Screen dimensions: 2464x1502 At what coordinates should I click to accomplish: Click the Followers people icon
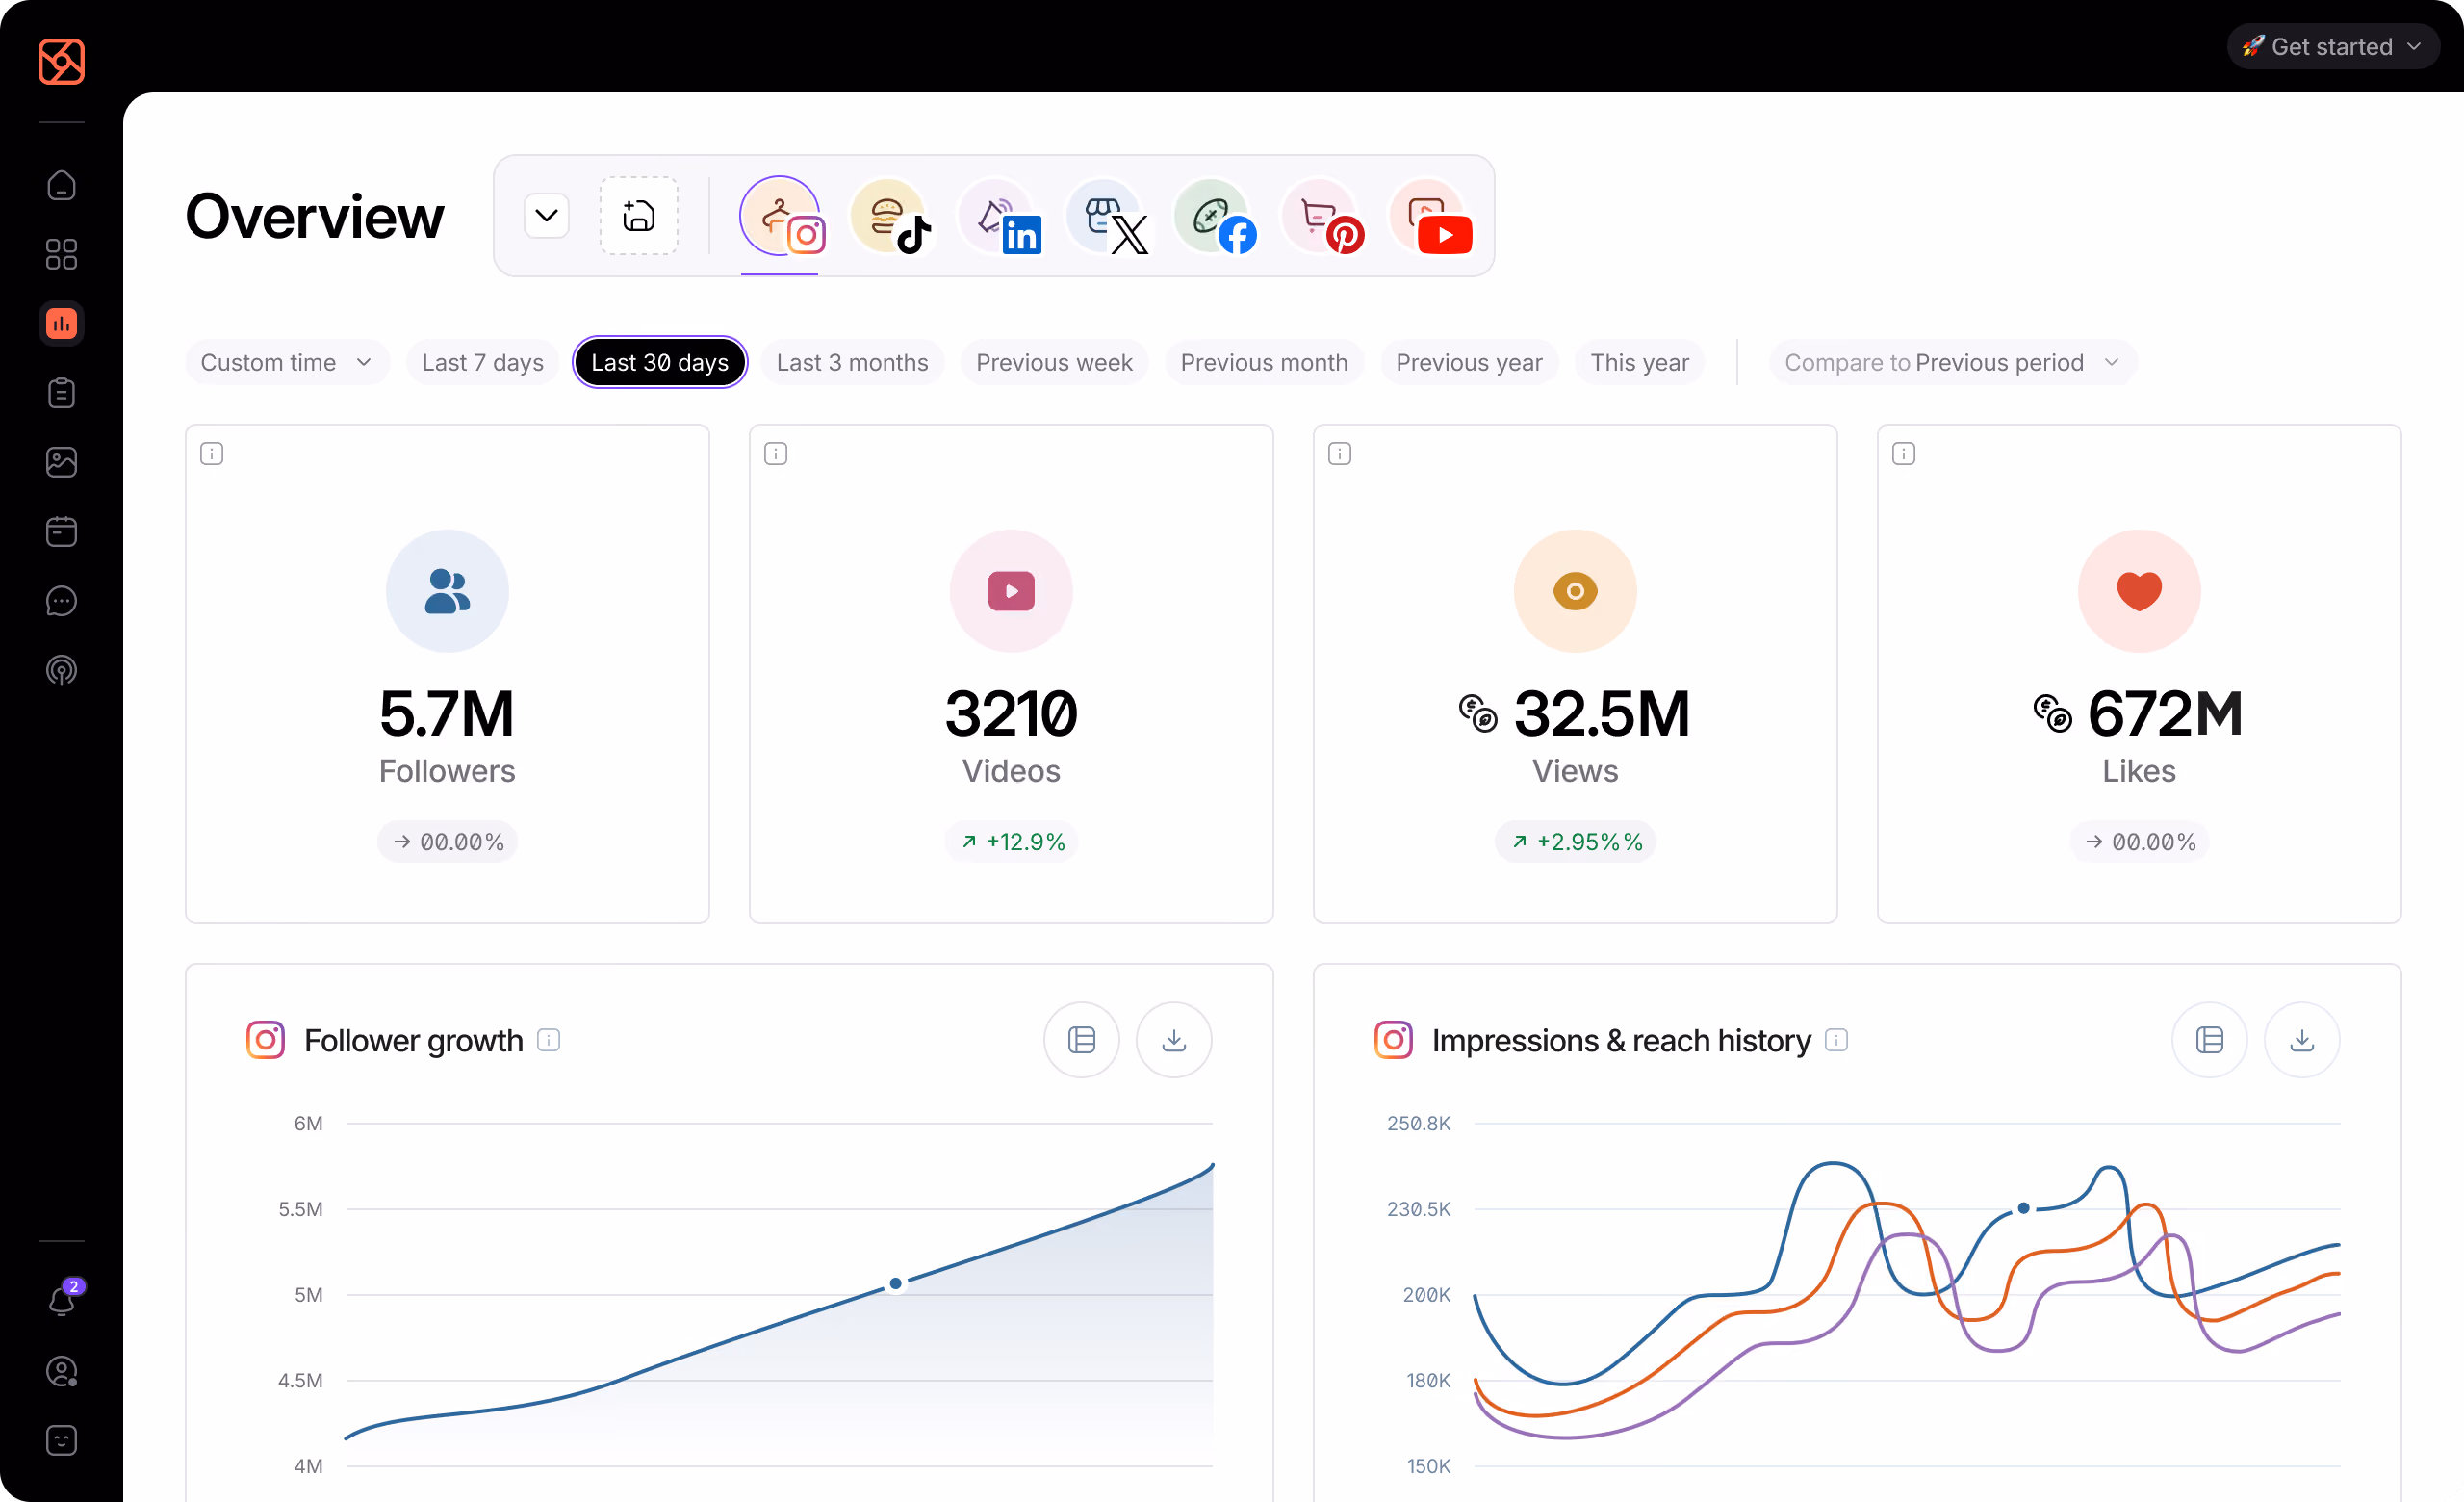[447, 591]
